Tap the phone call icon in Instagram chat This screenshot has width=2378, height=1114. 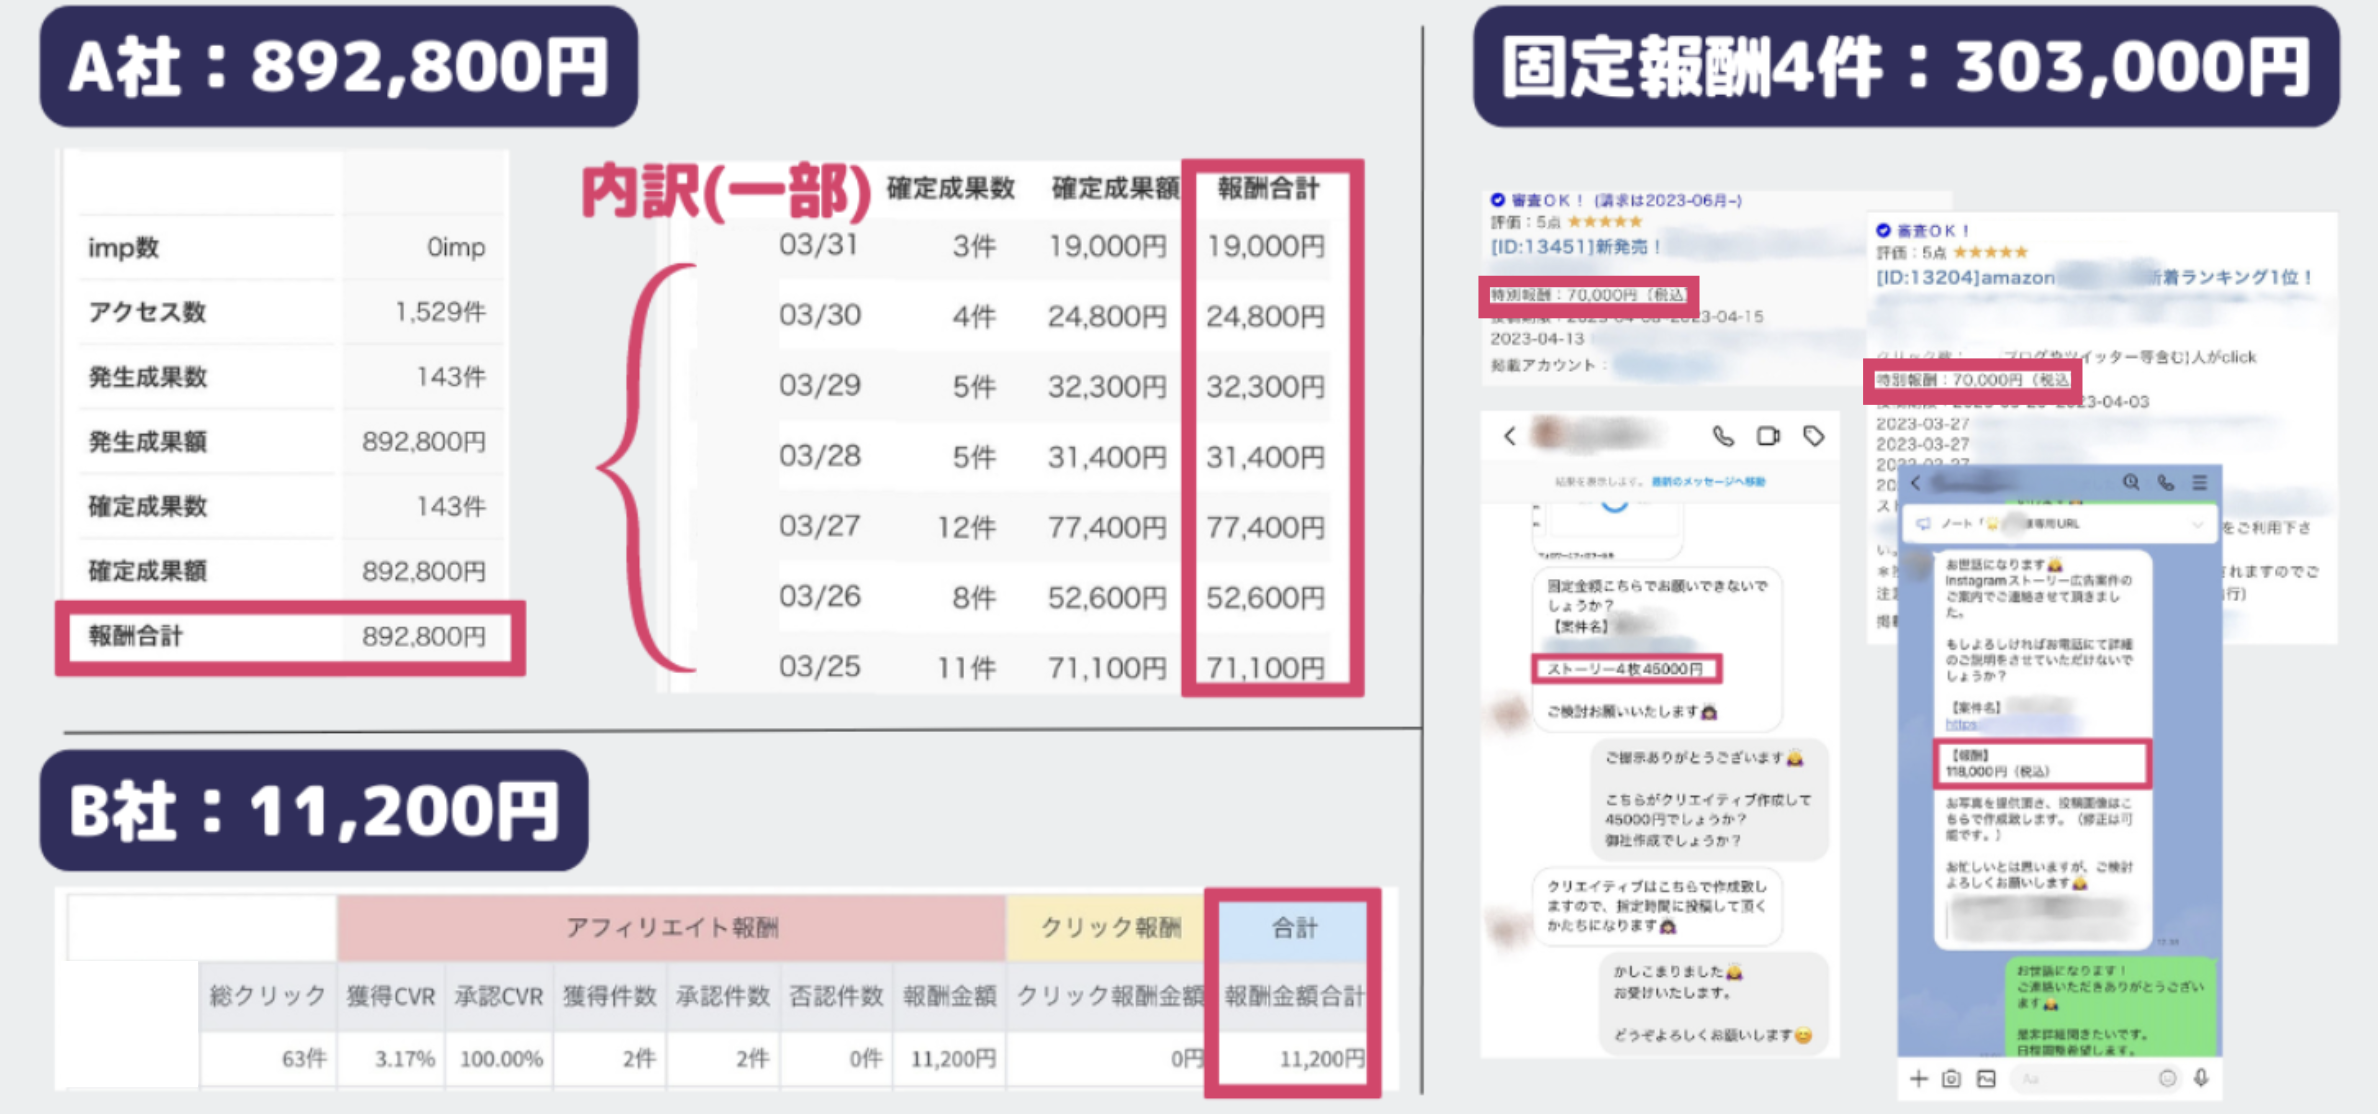coord(1723,436)
